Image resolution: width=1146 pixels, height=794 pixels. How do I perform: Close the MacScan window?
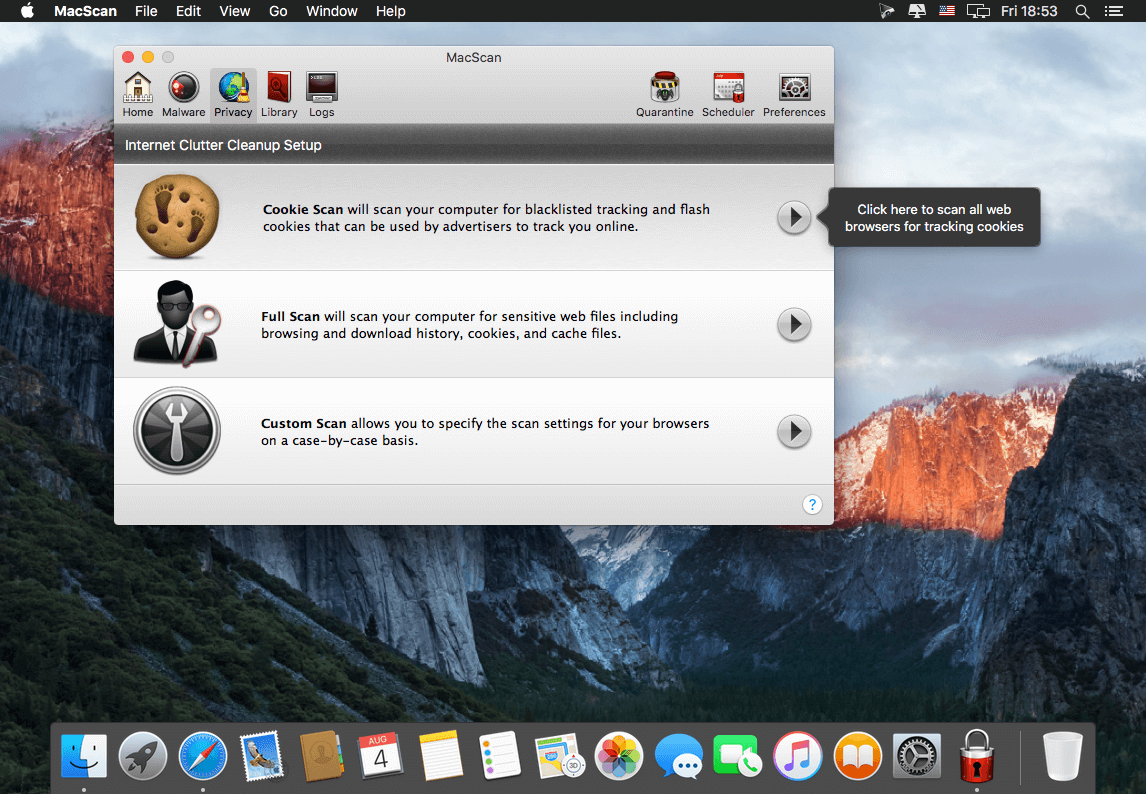[x=128, y=57]
